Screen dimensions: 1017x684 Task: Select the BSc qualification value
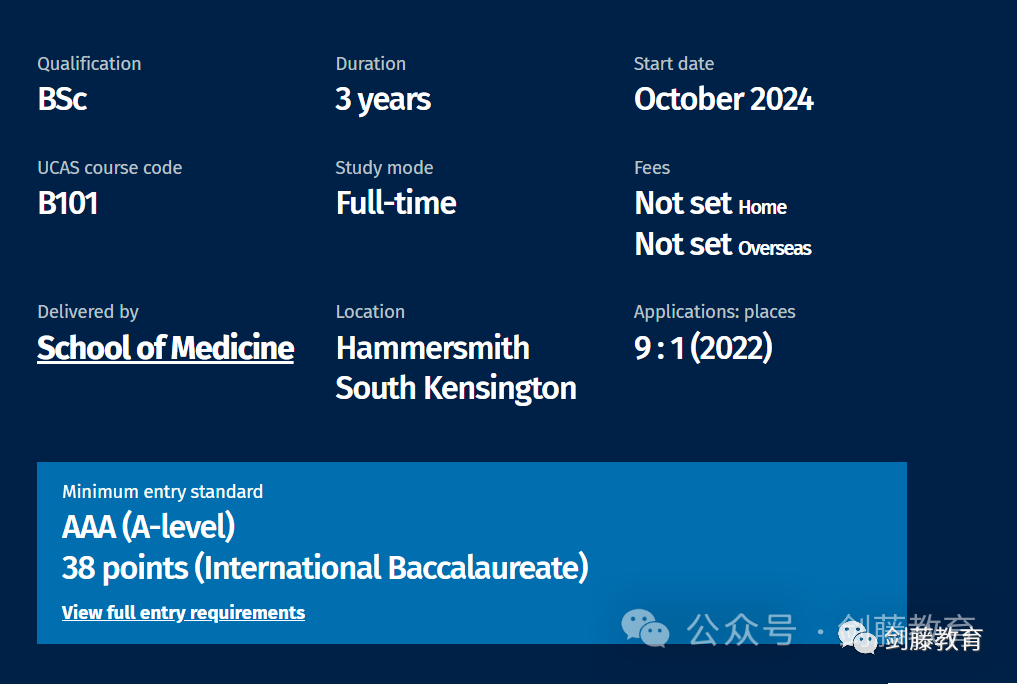[62, 99]
